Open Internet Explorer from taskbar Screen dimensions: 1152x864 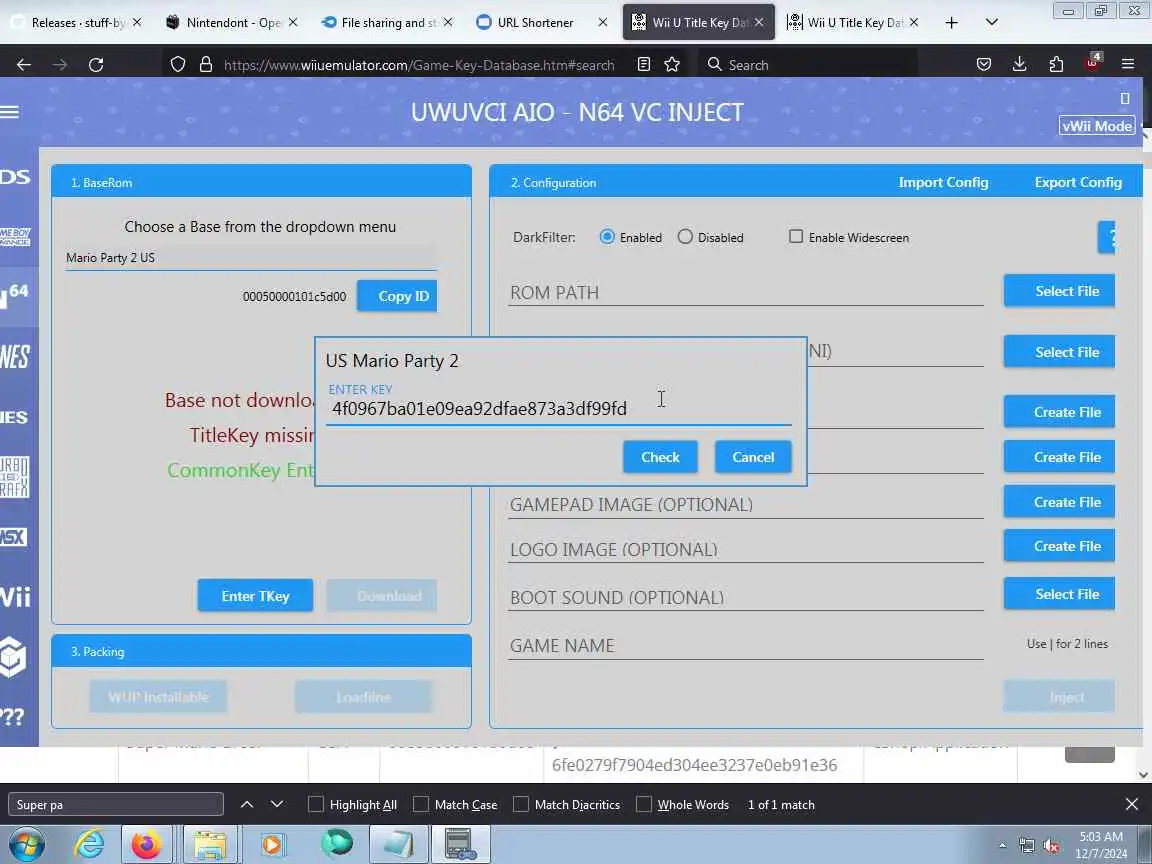[89, 845]
